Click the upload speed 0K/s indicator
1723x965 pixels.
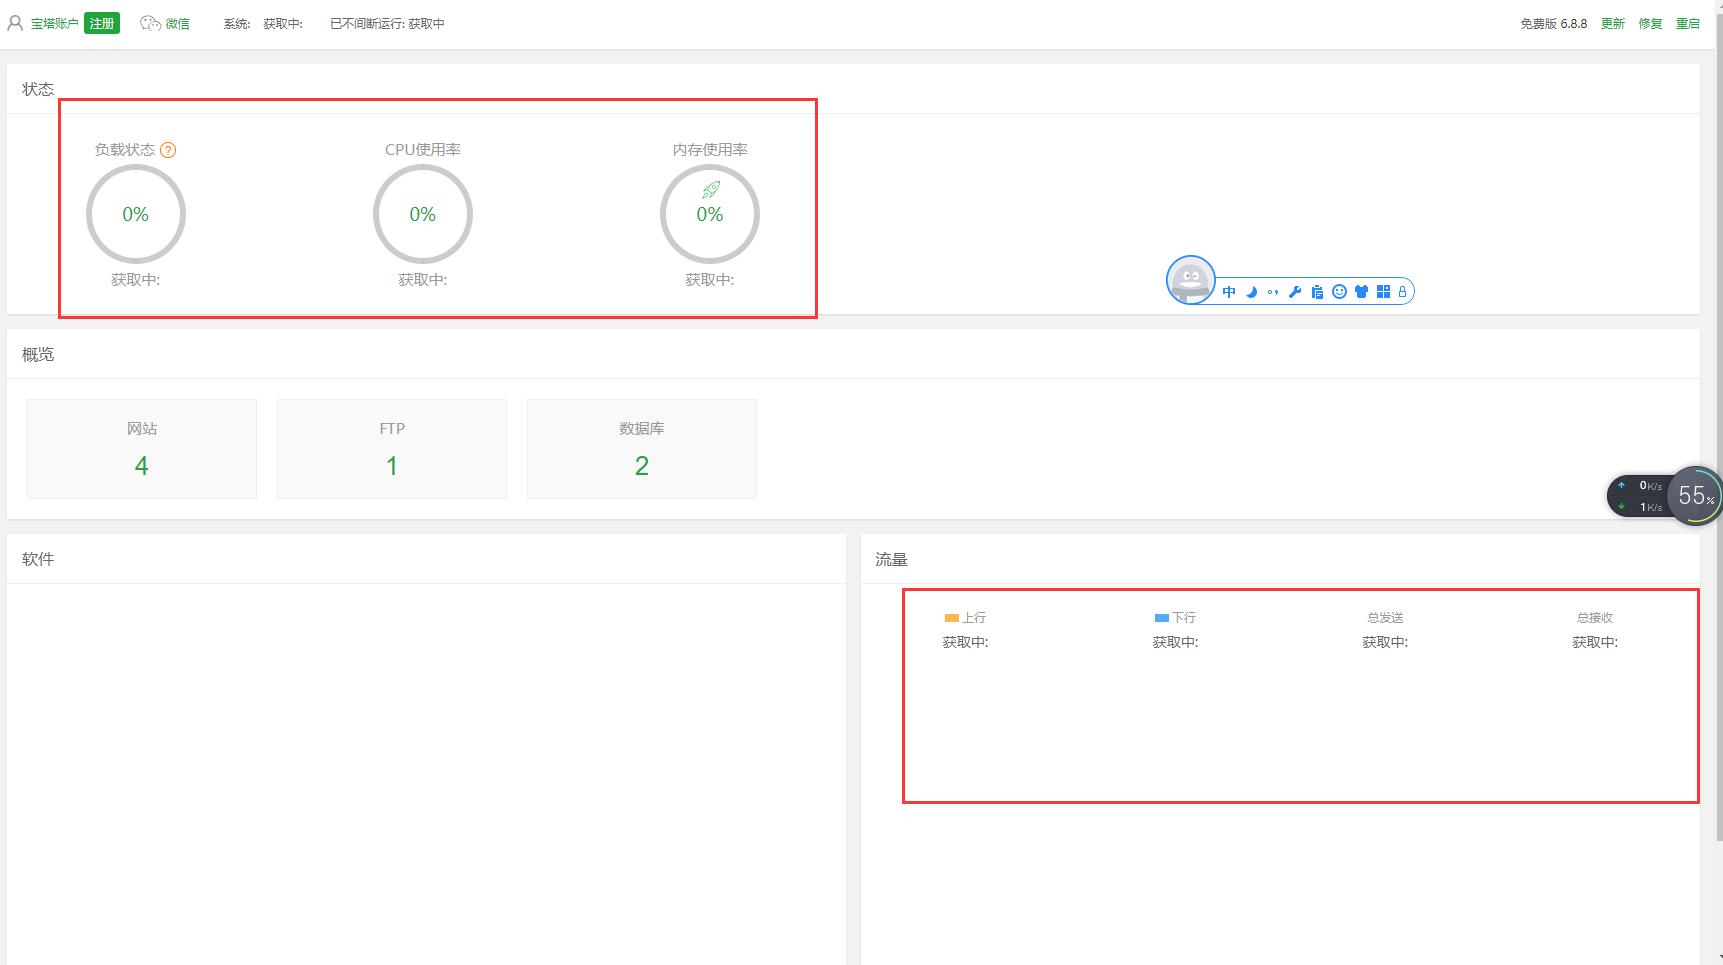[1641, 486]
